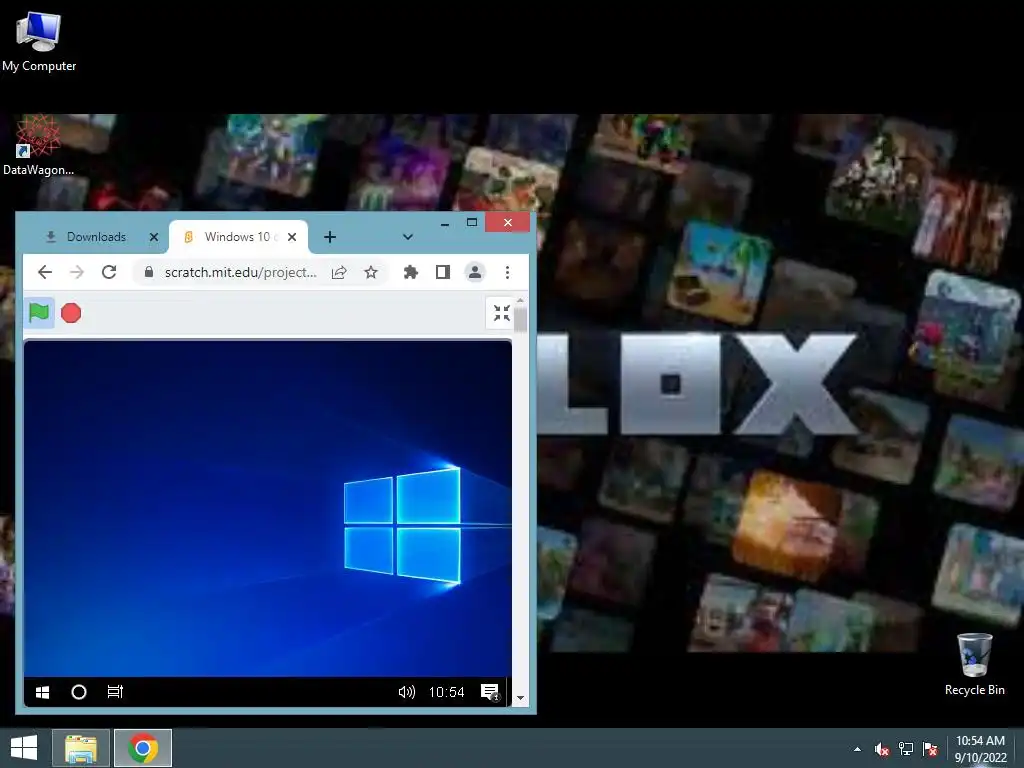Click the padlock site info icon
The image size is (1024, 768).
[149, 272]
